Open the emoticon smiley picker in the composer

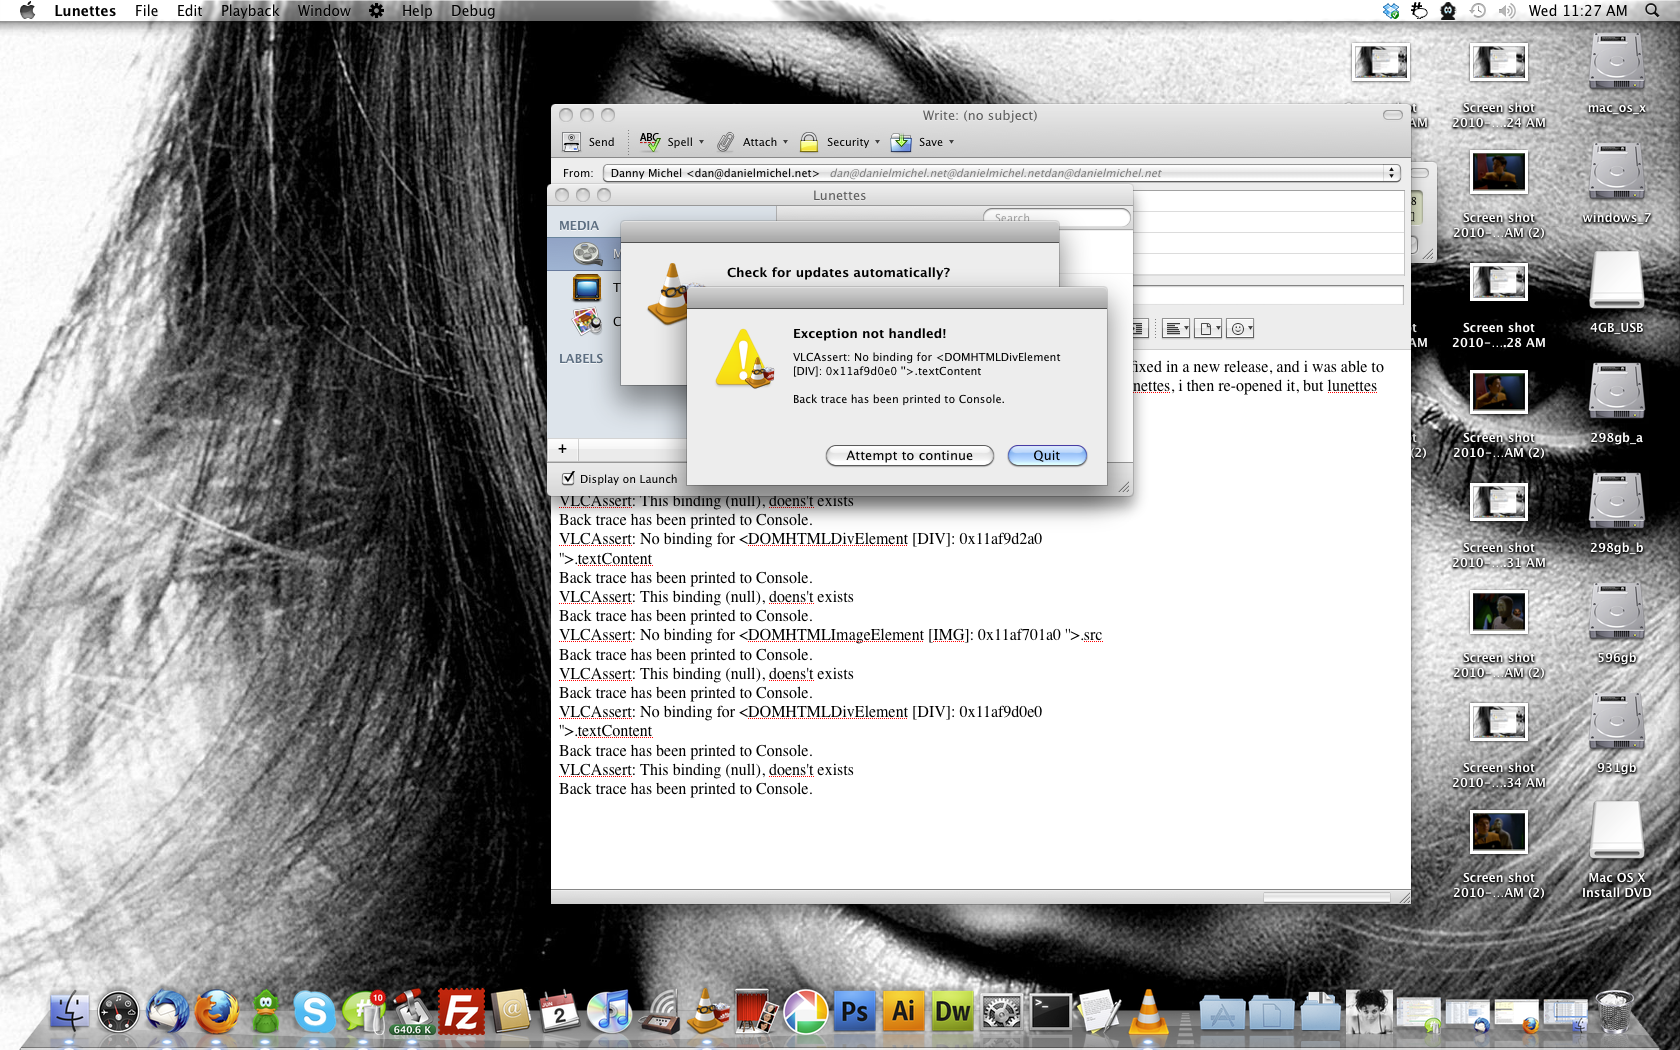tap(1240, 329)
